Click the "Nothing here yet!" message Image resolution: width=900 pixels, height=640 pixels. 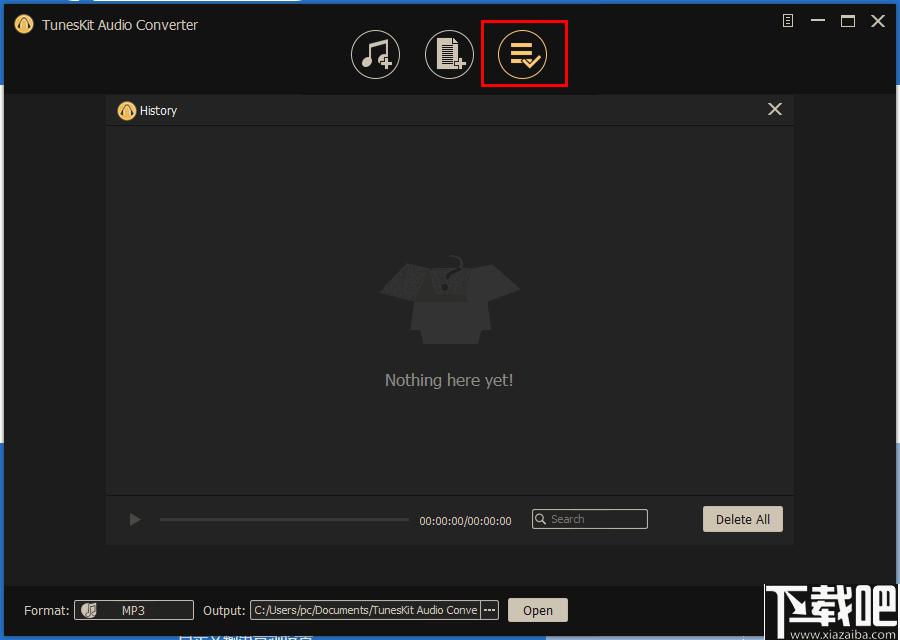click(449, 380)
